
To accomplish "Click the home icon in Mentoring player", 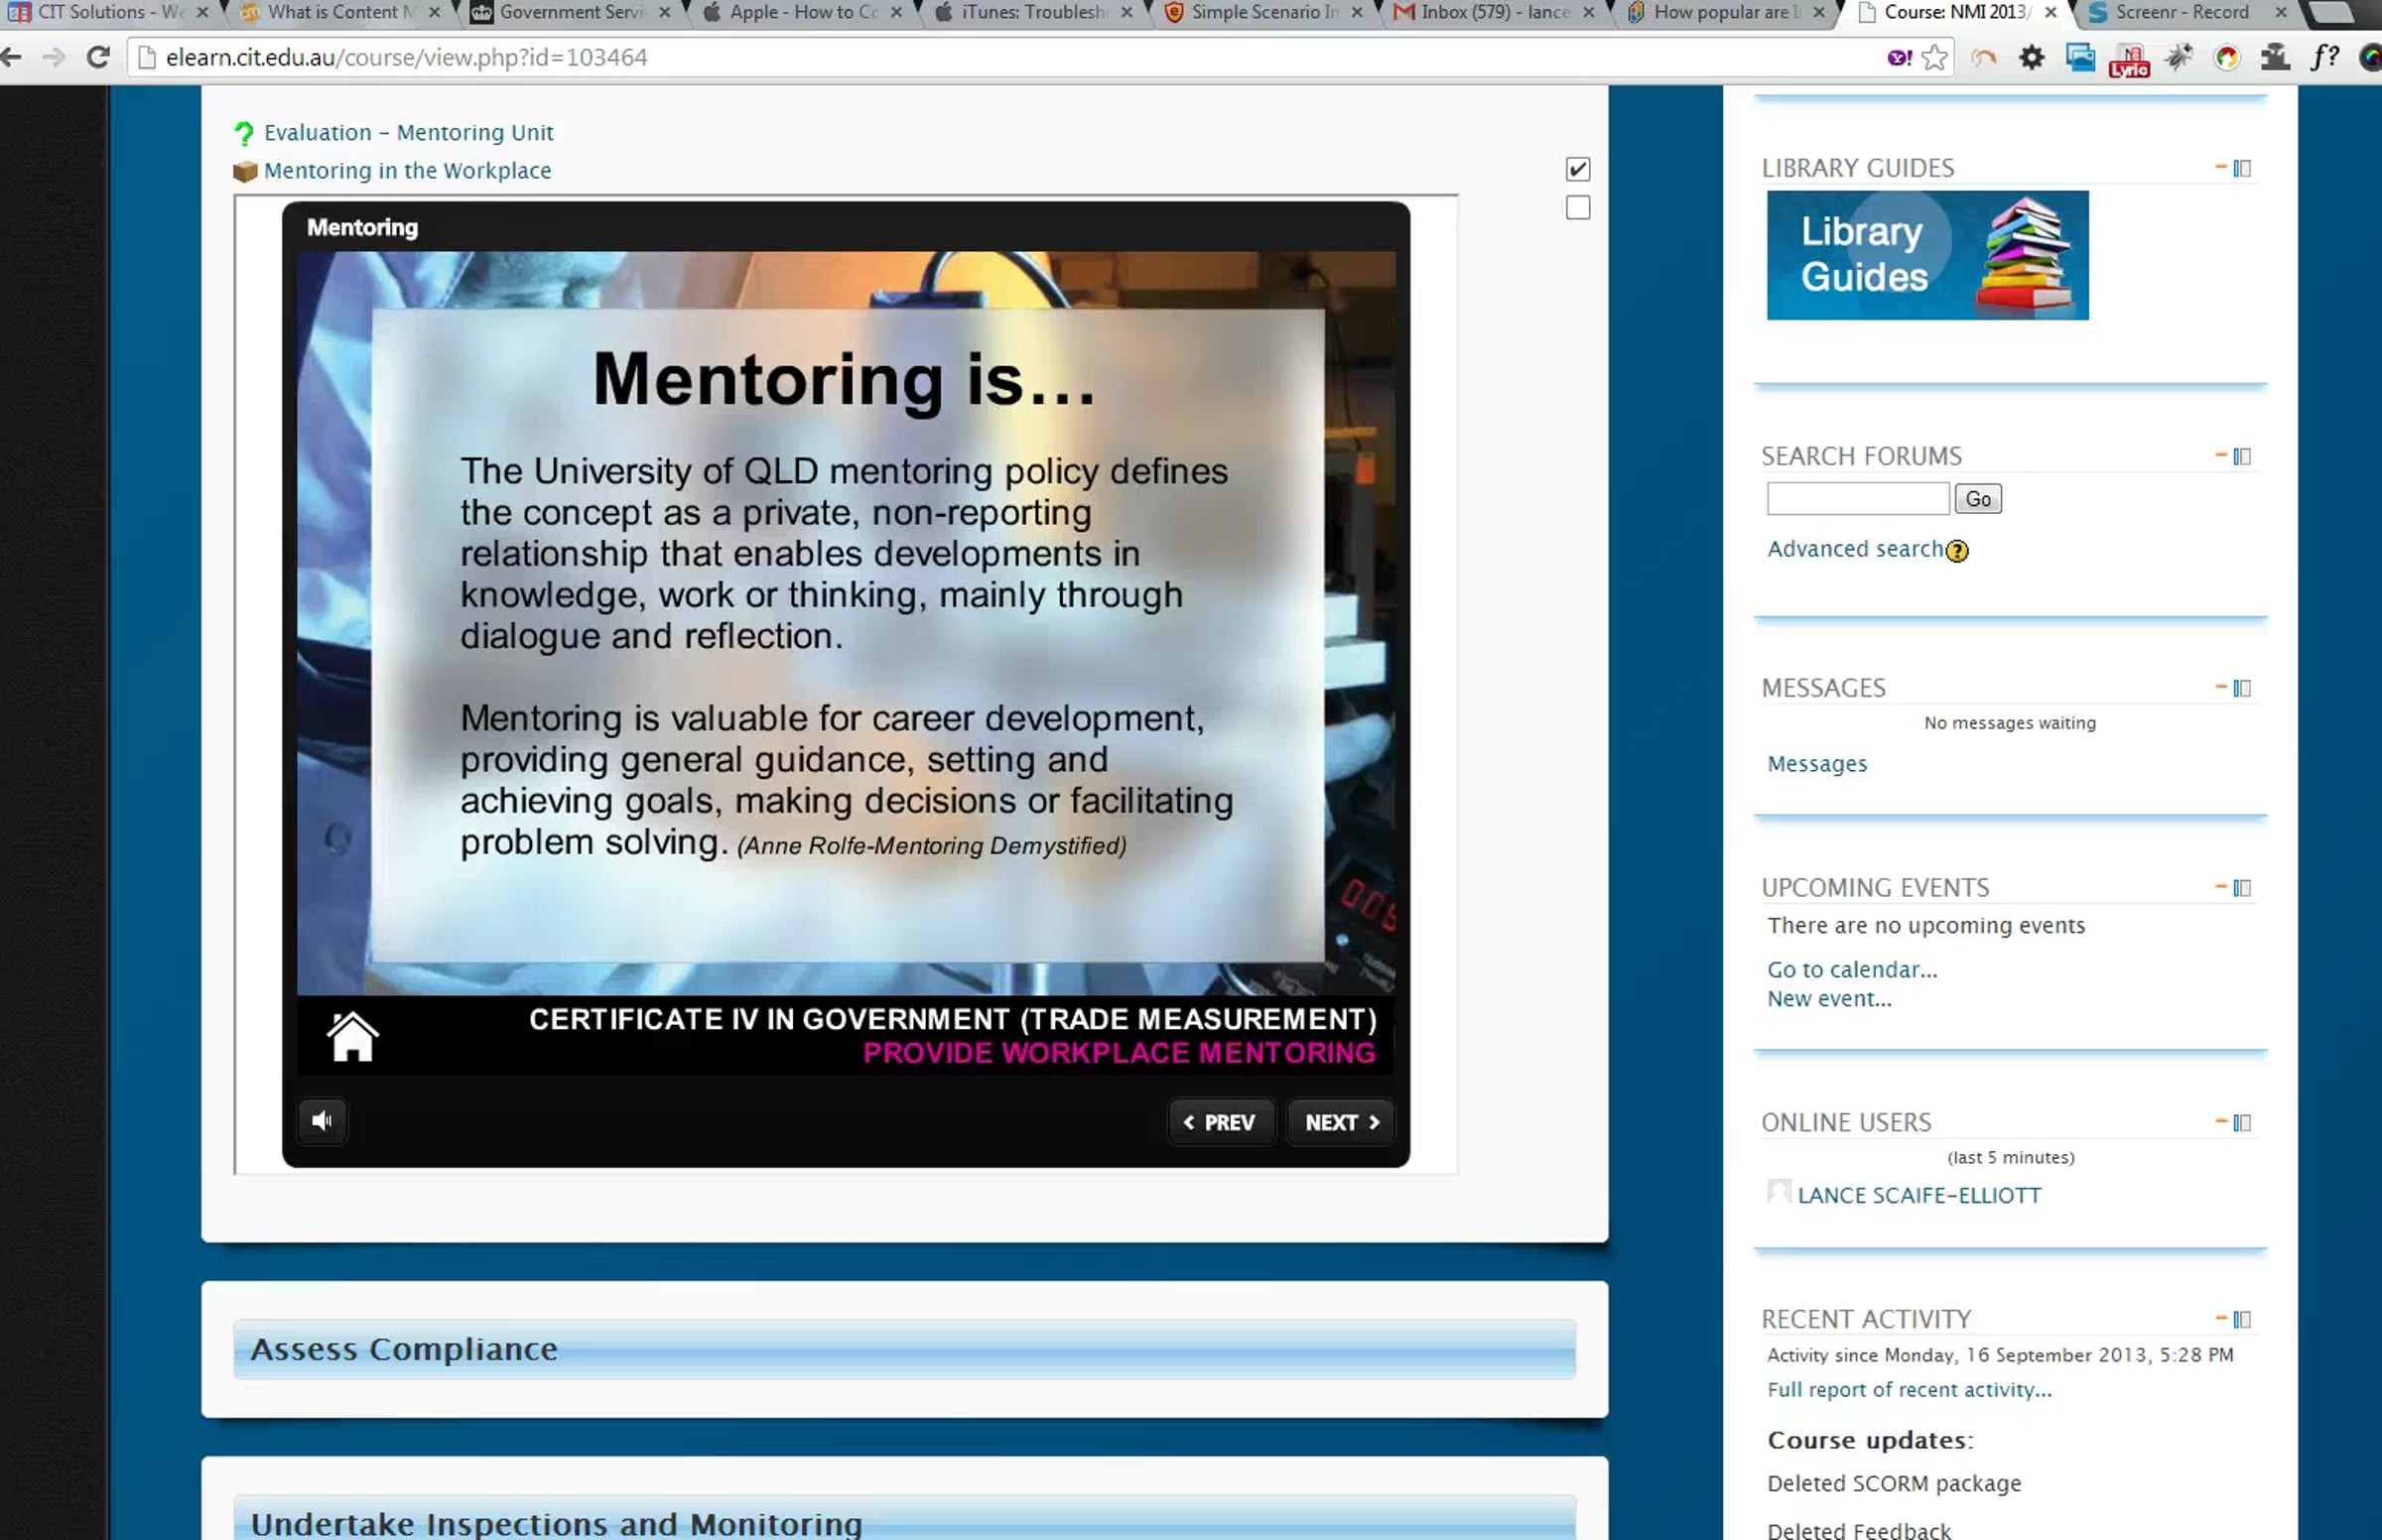I will 352,1037.
